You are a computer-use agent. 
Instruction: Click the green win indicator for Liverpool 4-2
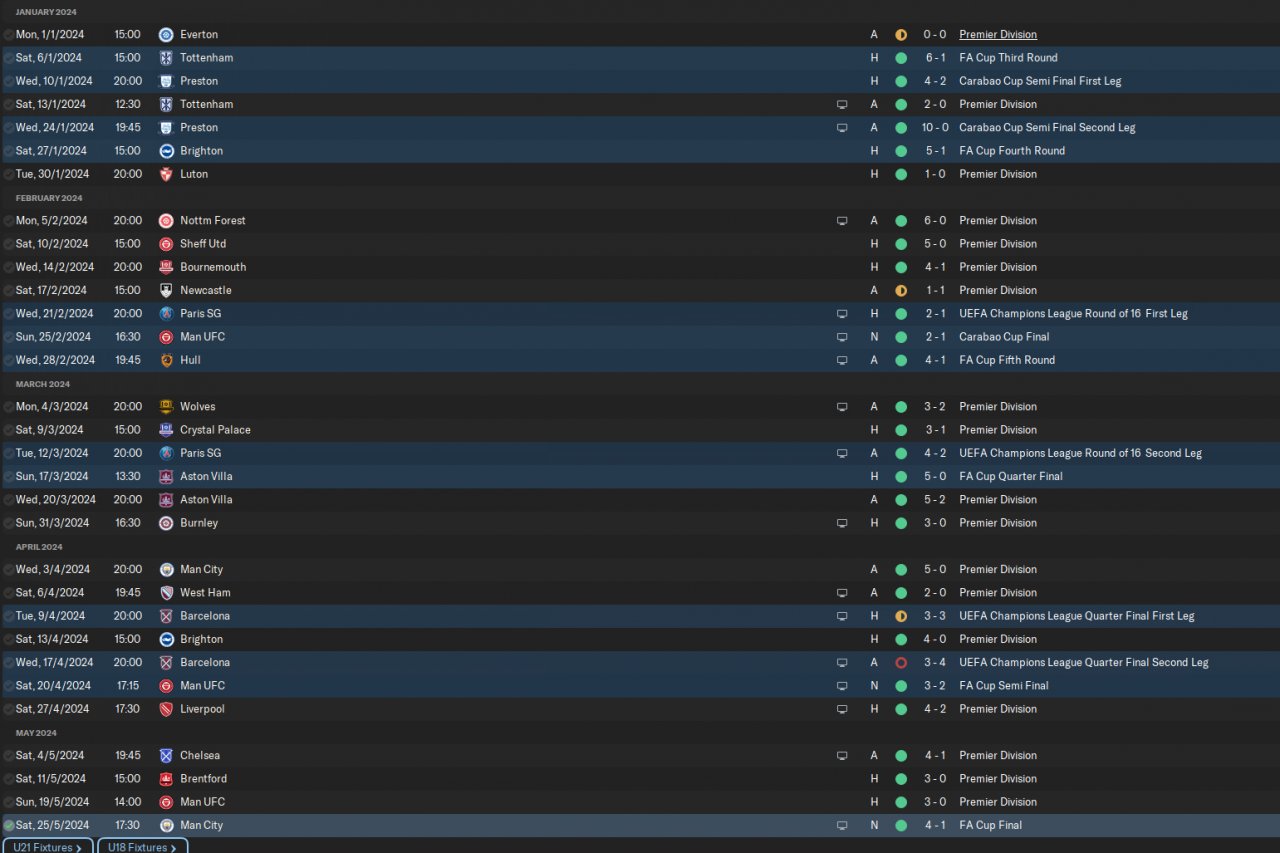(x=901, y=709)
